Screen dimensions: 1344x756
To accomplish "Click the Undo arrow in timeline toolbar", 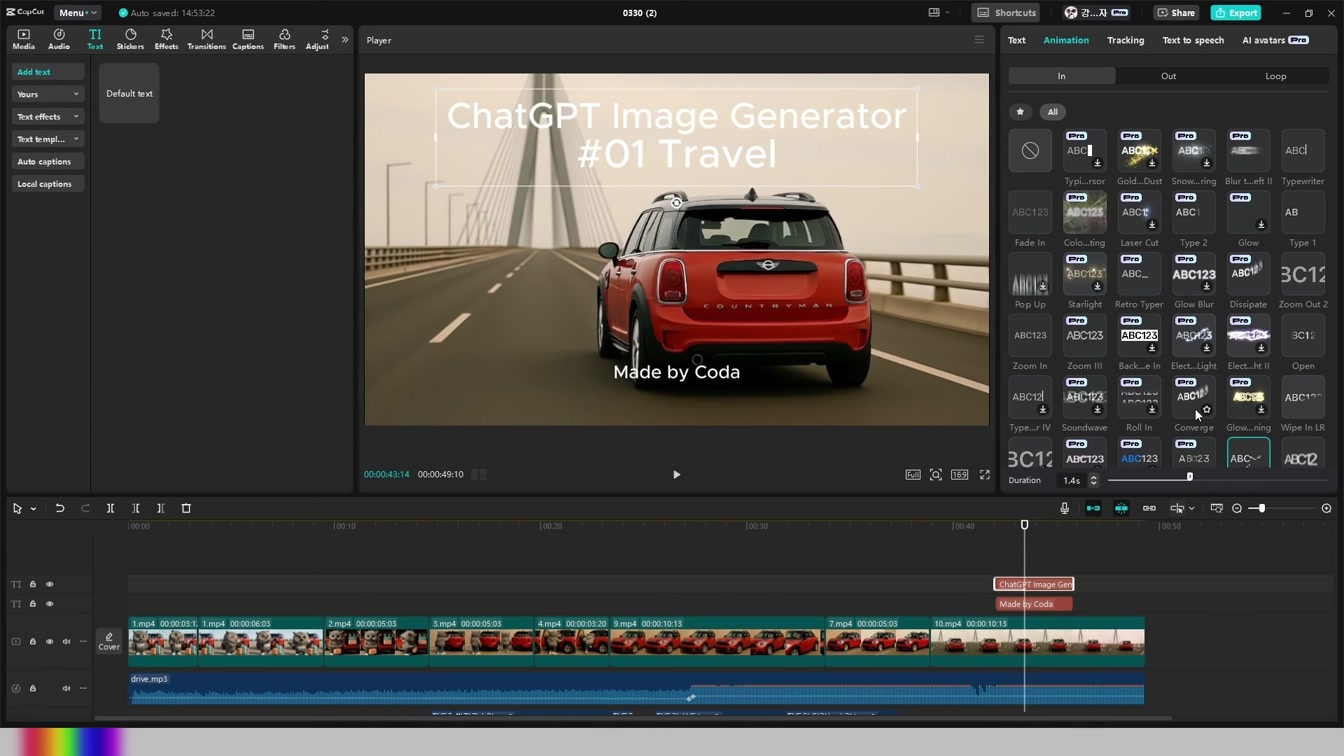I will point(60,508).
